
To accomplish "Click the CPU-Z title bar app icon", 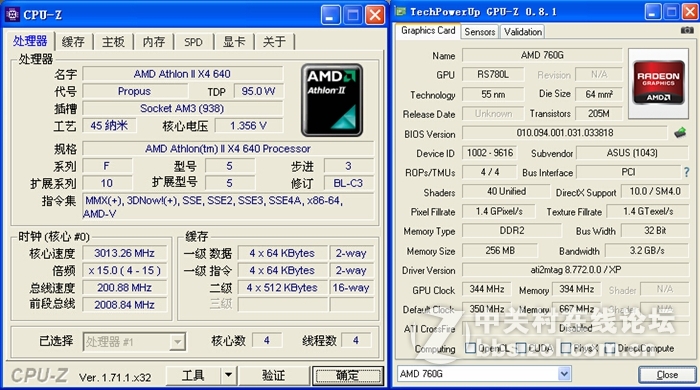I will pyautogui.click(x=12, y=15).
